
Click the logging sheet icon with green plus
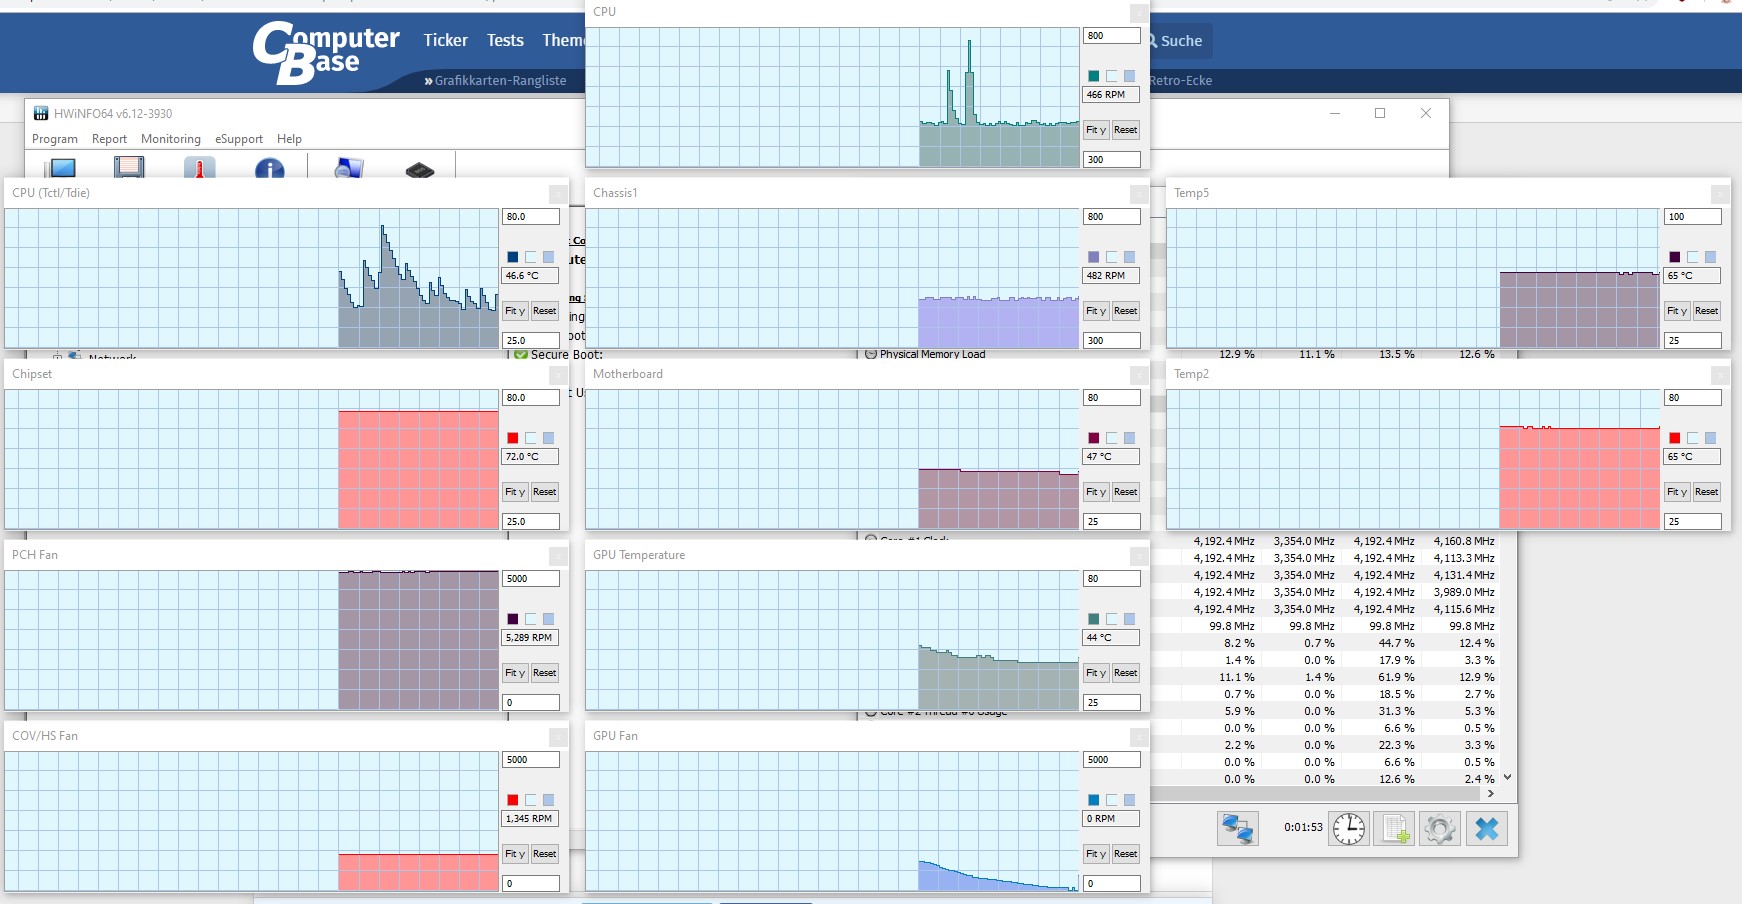pos(1395,828)
